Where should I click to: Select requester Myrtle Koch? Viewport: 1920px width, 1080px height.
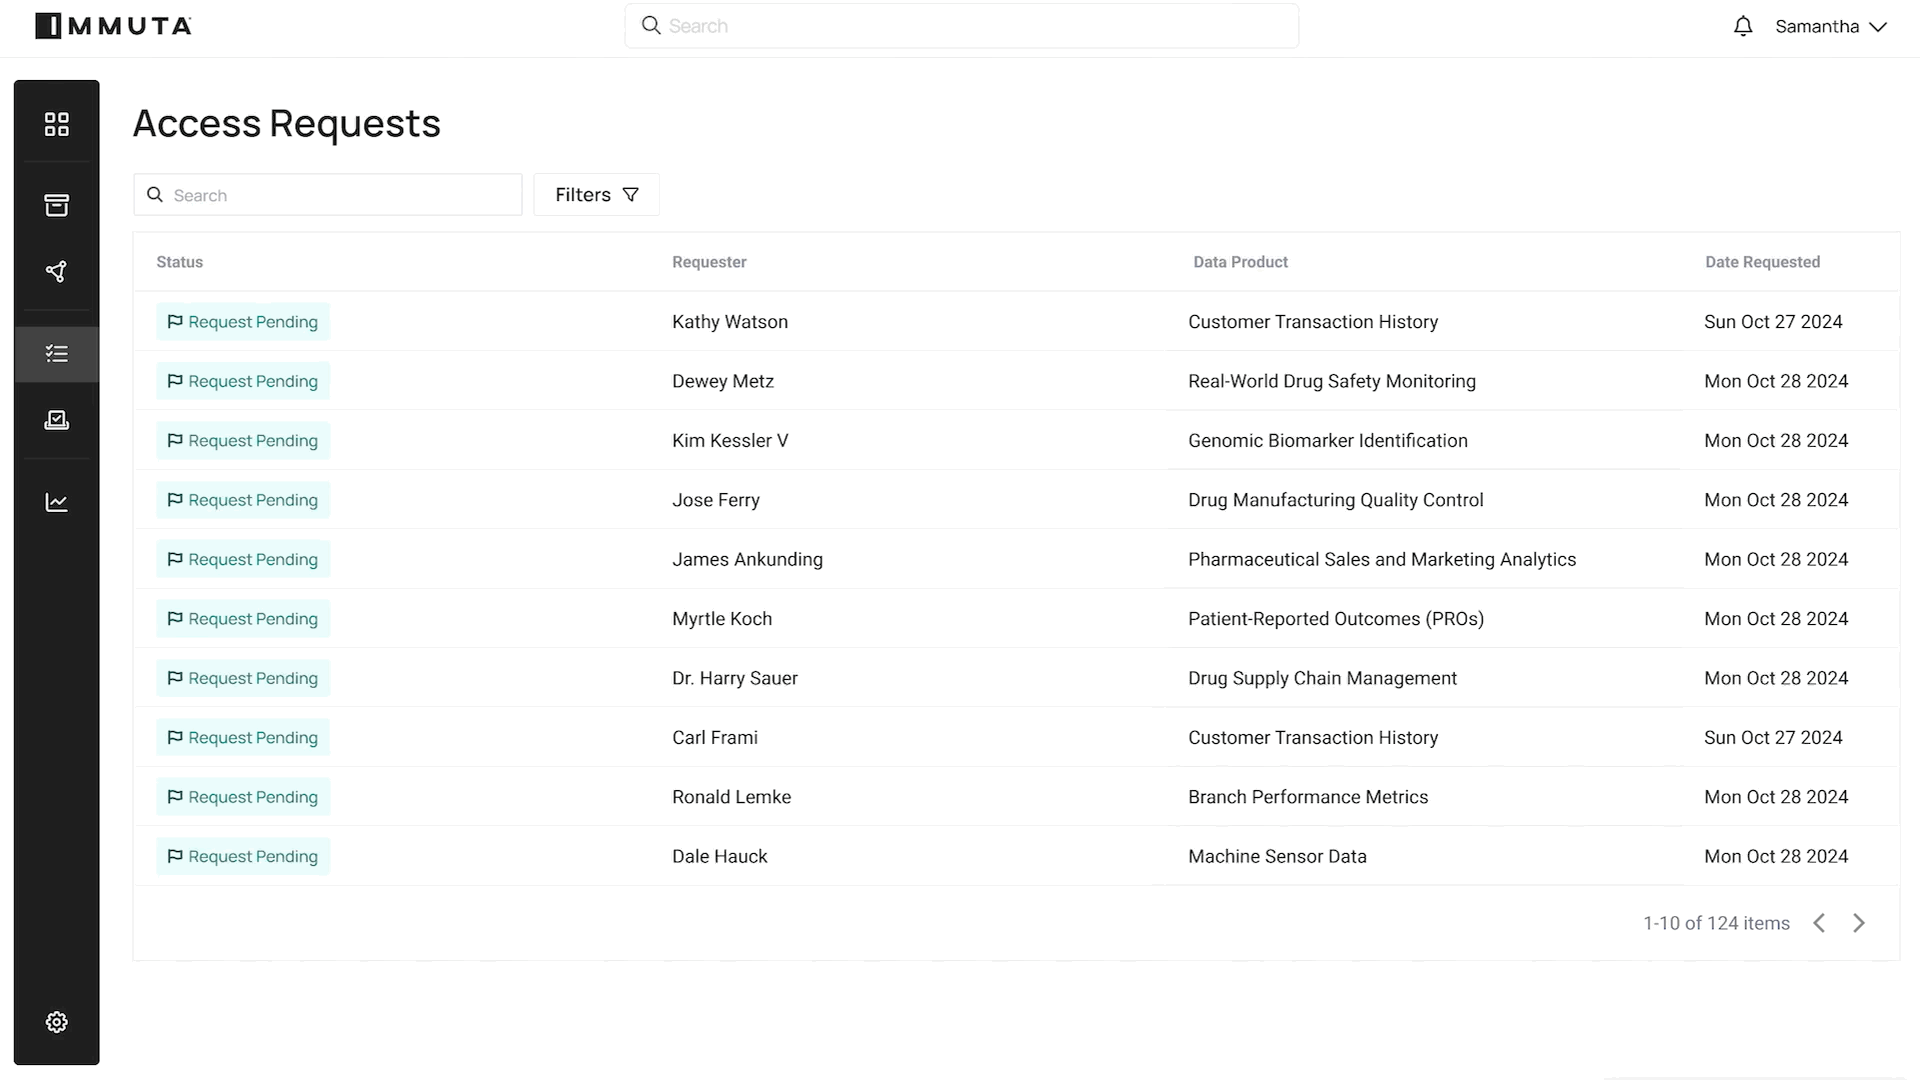(x=722, y=619)
